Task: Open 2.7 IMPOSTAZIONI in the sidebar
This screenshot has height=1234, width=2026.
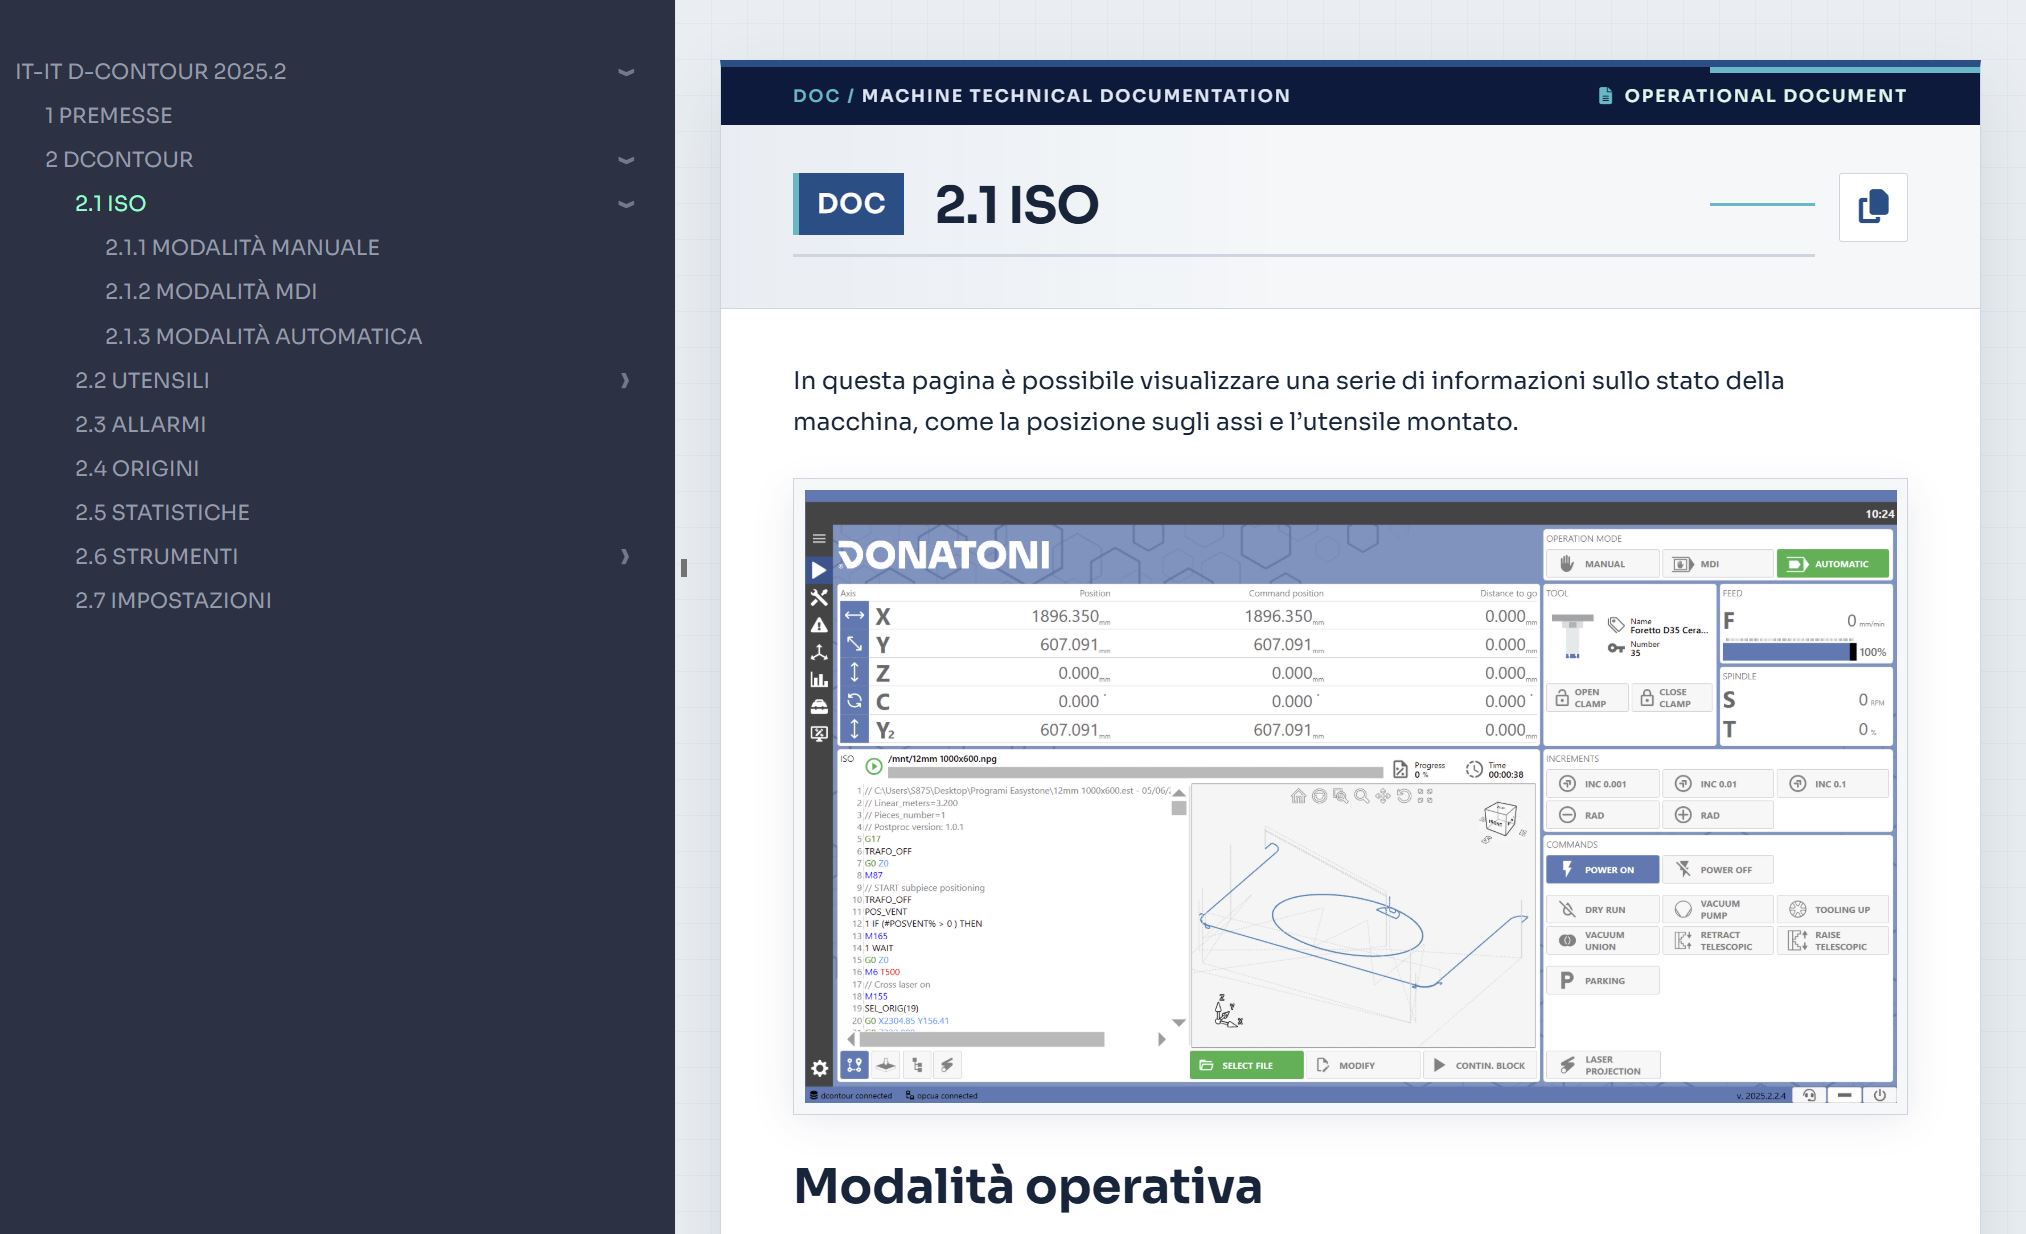Action: coord(174,600)
